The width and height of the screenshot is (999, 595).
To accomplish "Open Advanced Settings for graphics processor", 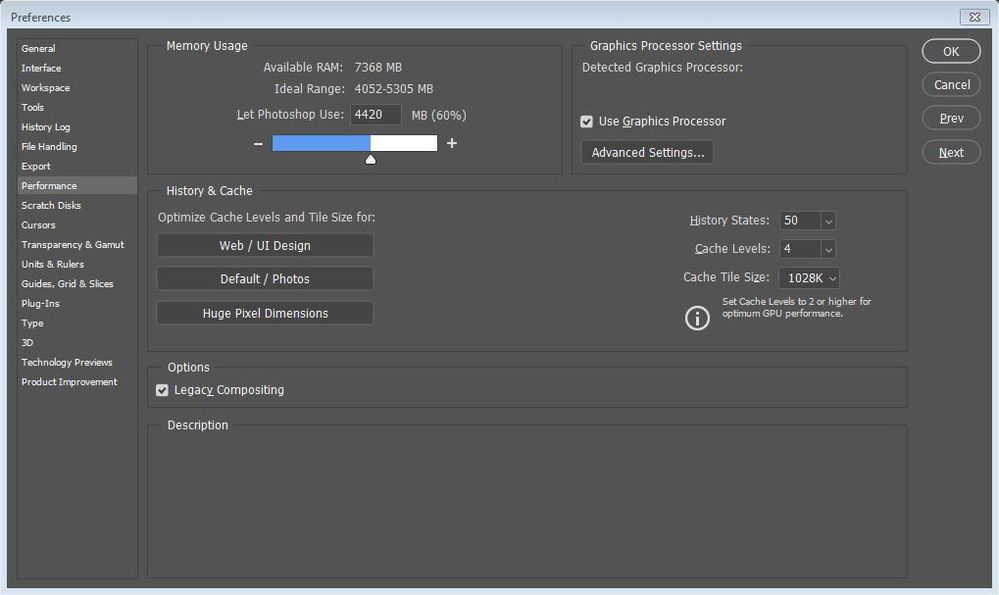I will click(x=647, y=152).
